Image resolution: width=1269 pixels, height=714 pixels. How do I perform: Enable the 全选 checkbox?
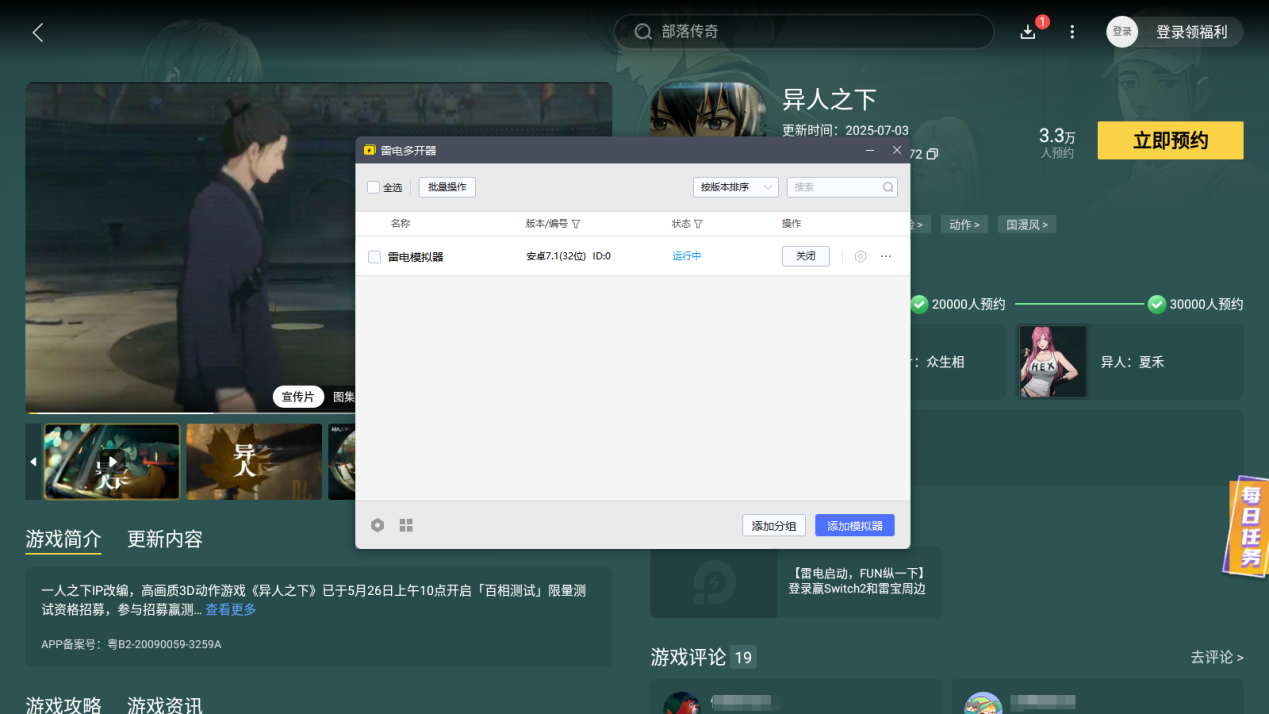click(371, 187)
